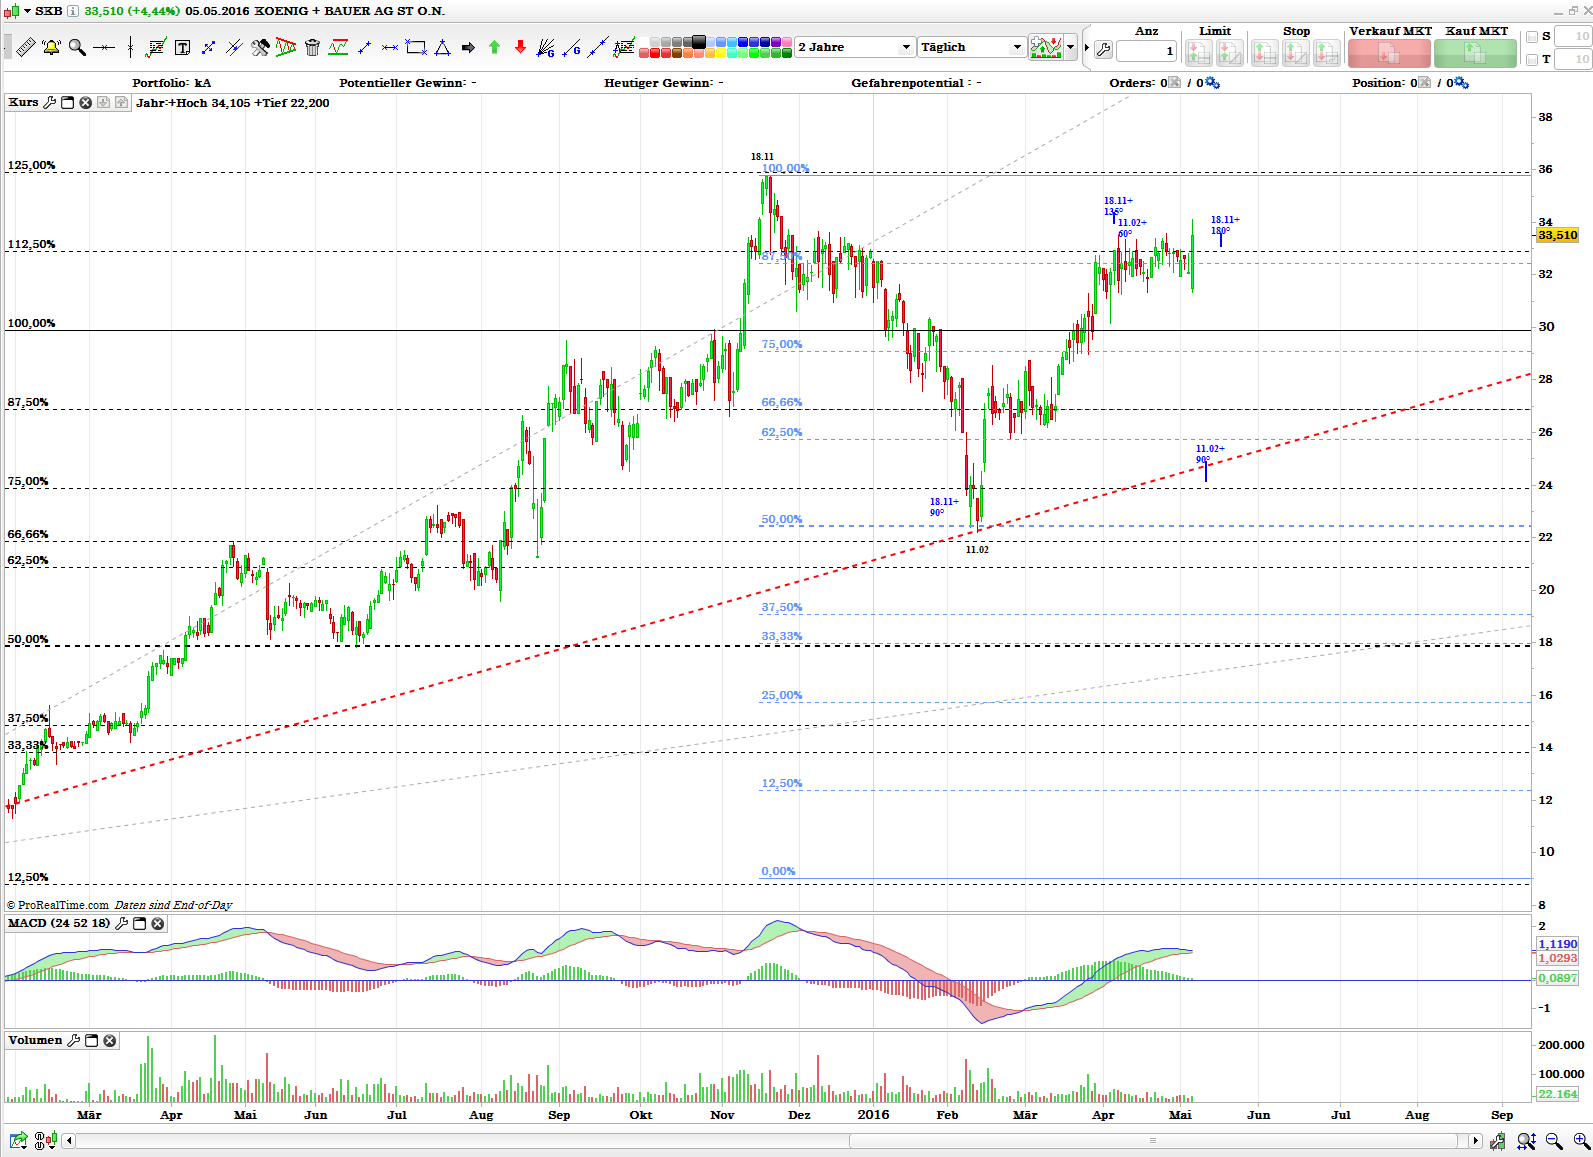Click the position gear settings icon
The width and height of the screenshot is (1593, 1157).
pos(1462,83)
